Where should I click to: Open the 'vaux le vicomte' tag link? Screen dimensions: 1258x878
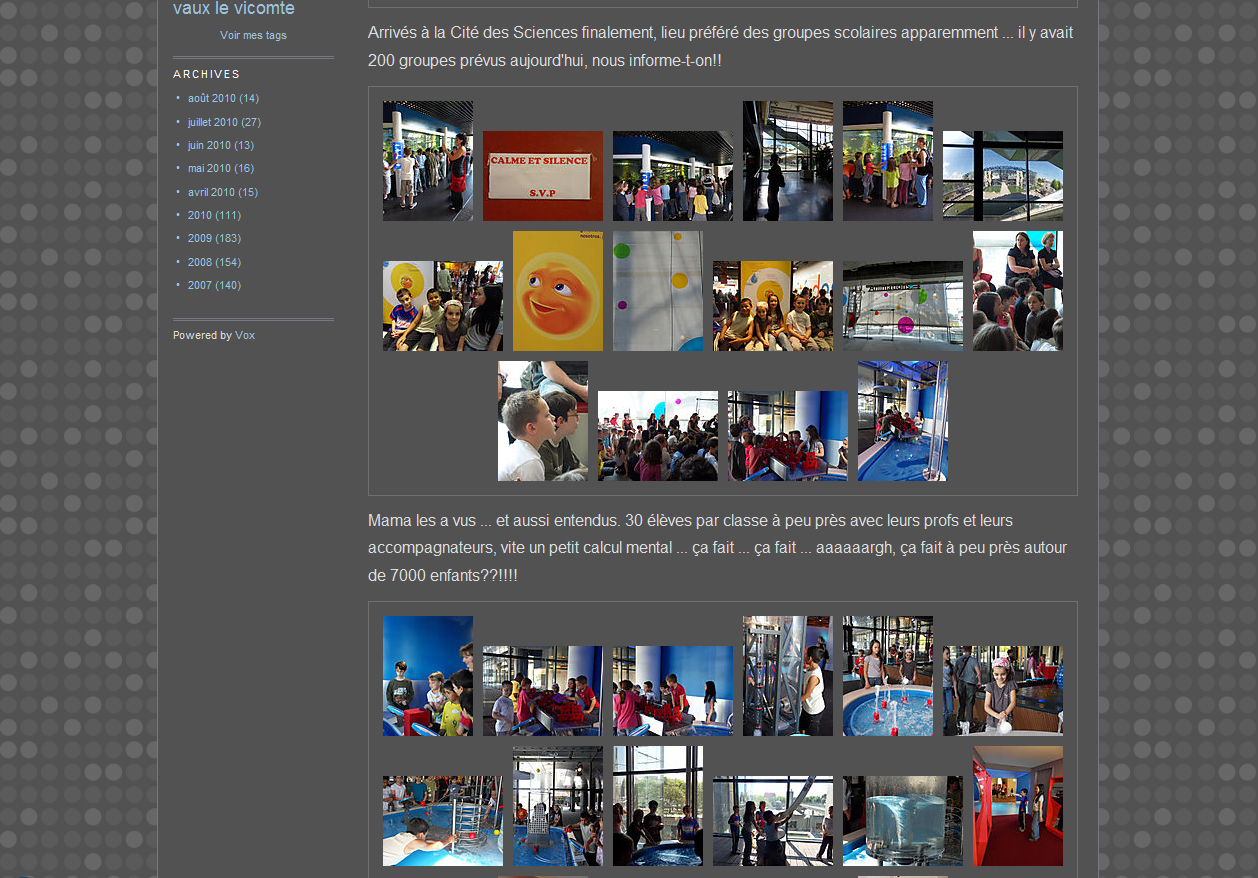pyautogui.click(x=233, y=9)
